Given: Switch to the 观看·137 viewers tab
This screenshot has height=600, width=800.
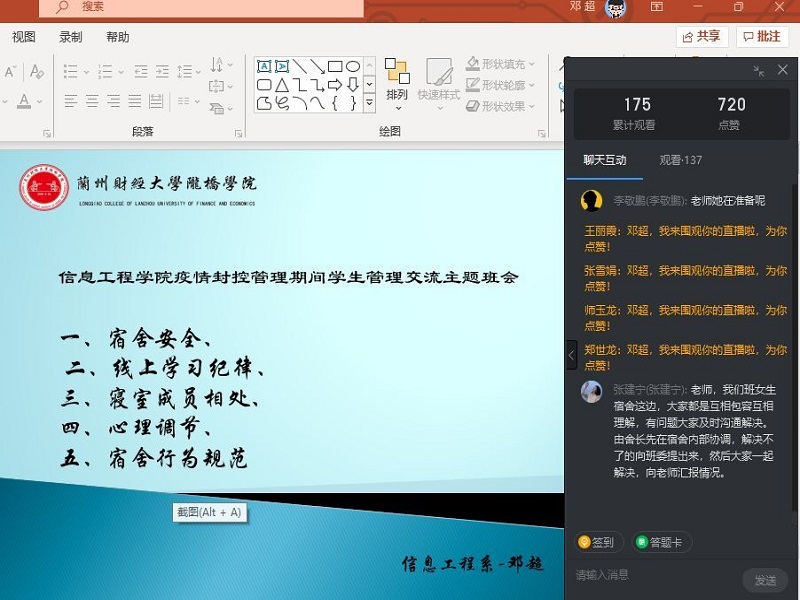Looking at the screenshot, I should [680, 160].
